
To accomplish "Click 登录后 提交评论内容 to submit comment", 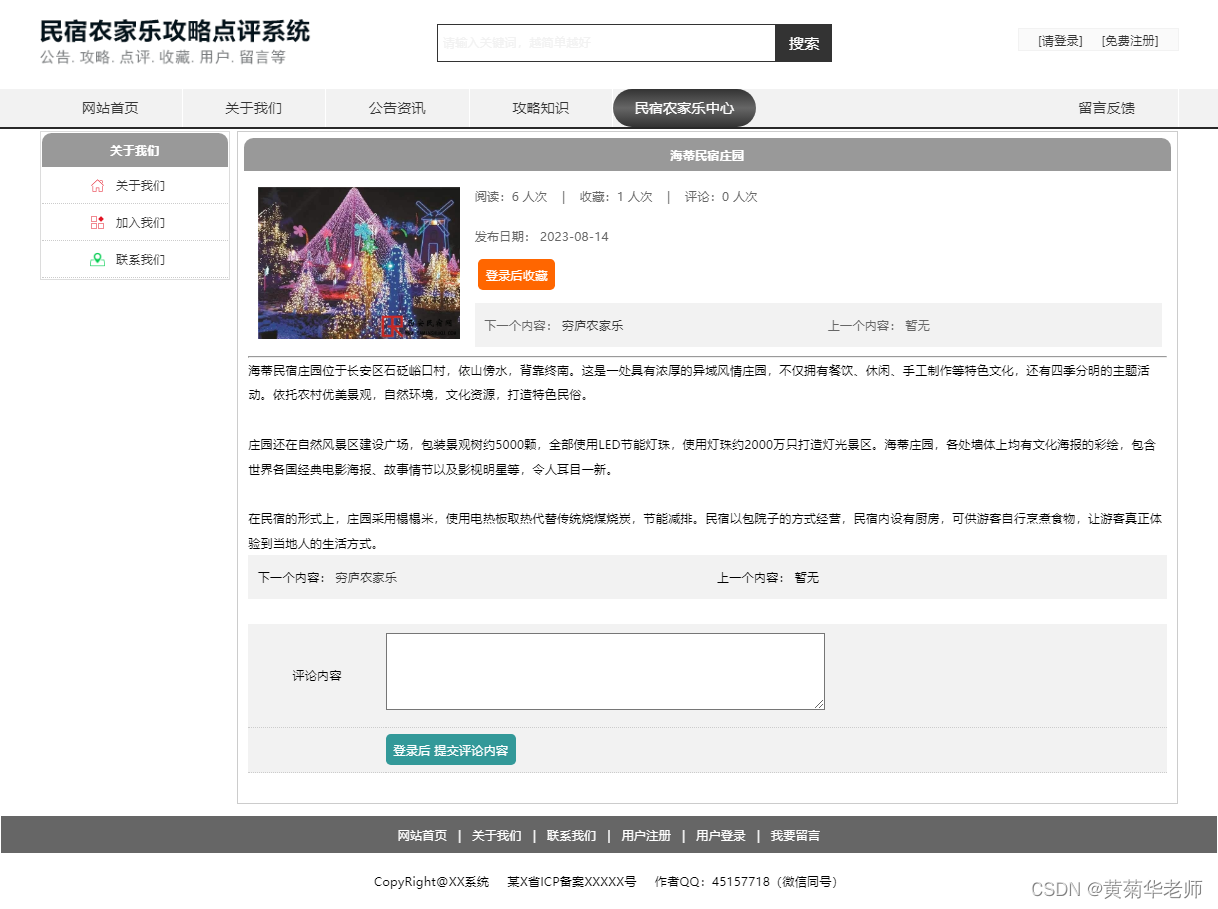I will point(451,749).
